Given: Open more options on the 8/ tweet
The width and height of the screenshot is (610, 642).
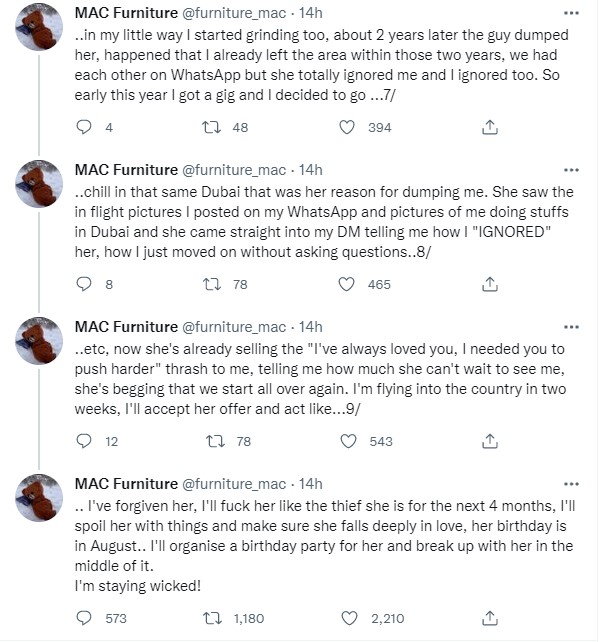Looking at the screenshot, I should (572, 169).
